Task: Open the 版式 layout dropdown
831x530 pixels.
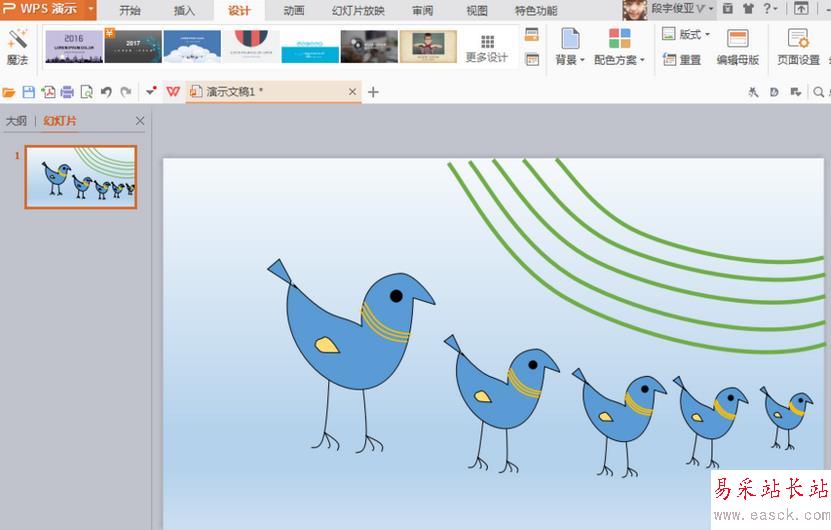Action: 686,34
